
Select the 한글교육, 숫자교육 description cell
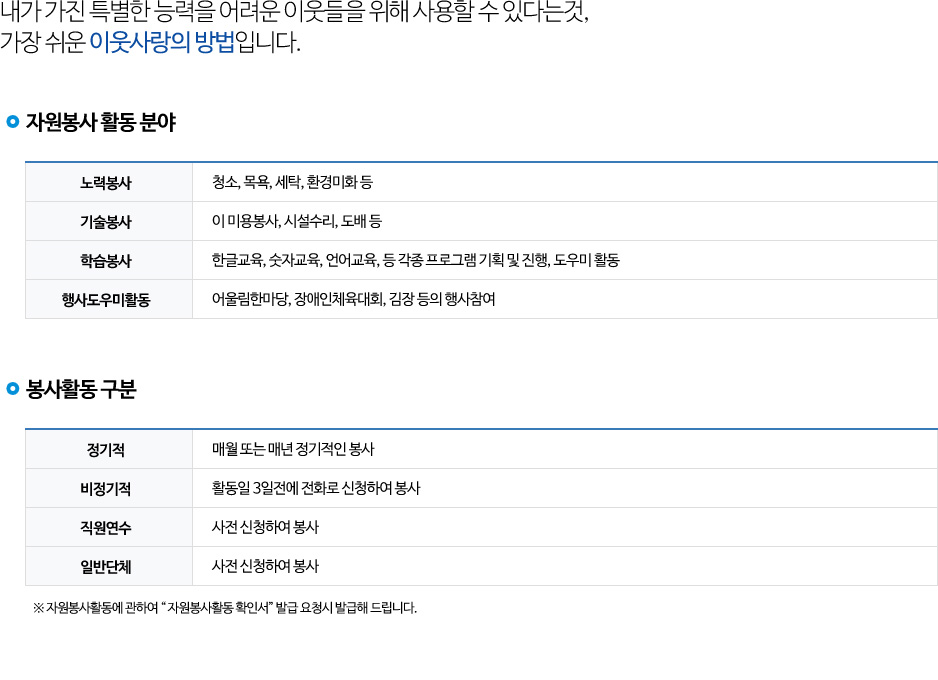click(565, 260)
